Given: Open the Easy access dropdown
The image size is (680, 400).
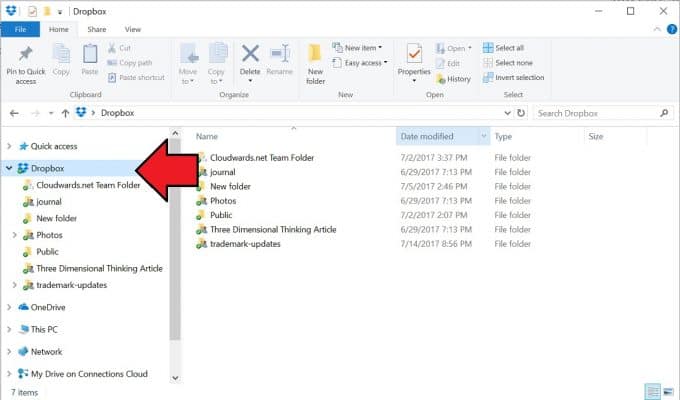Looking at the screenshot, I should pyautogui.click(x=360, y=63).
